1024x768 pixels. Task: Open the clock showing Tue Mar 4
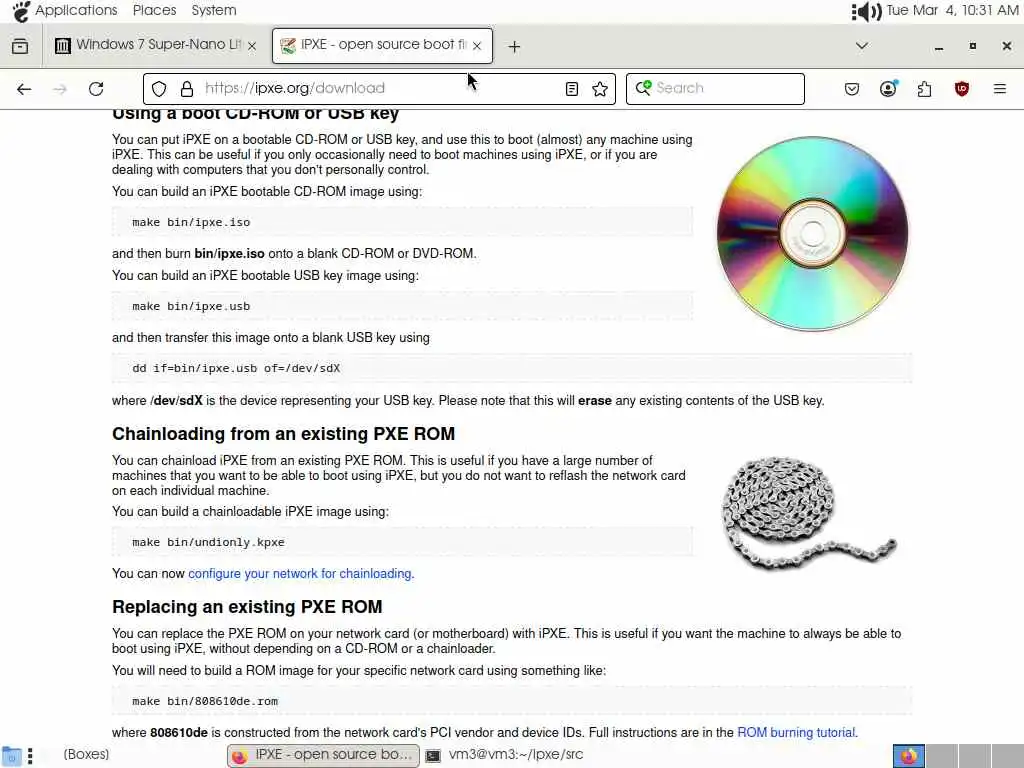coord(952,10)
